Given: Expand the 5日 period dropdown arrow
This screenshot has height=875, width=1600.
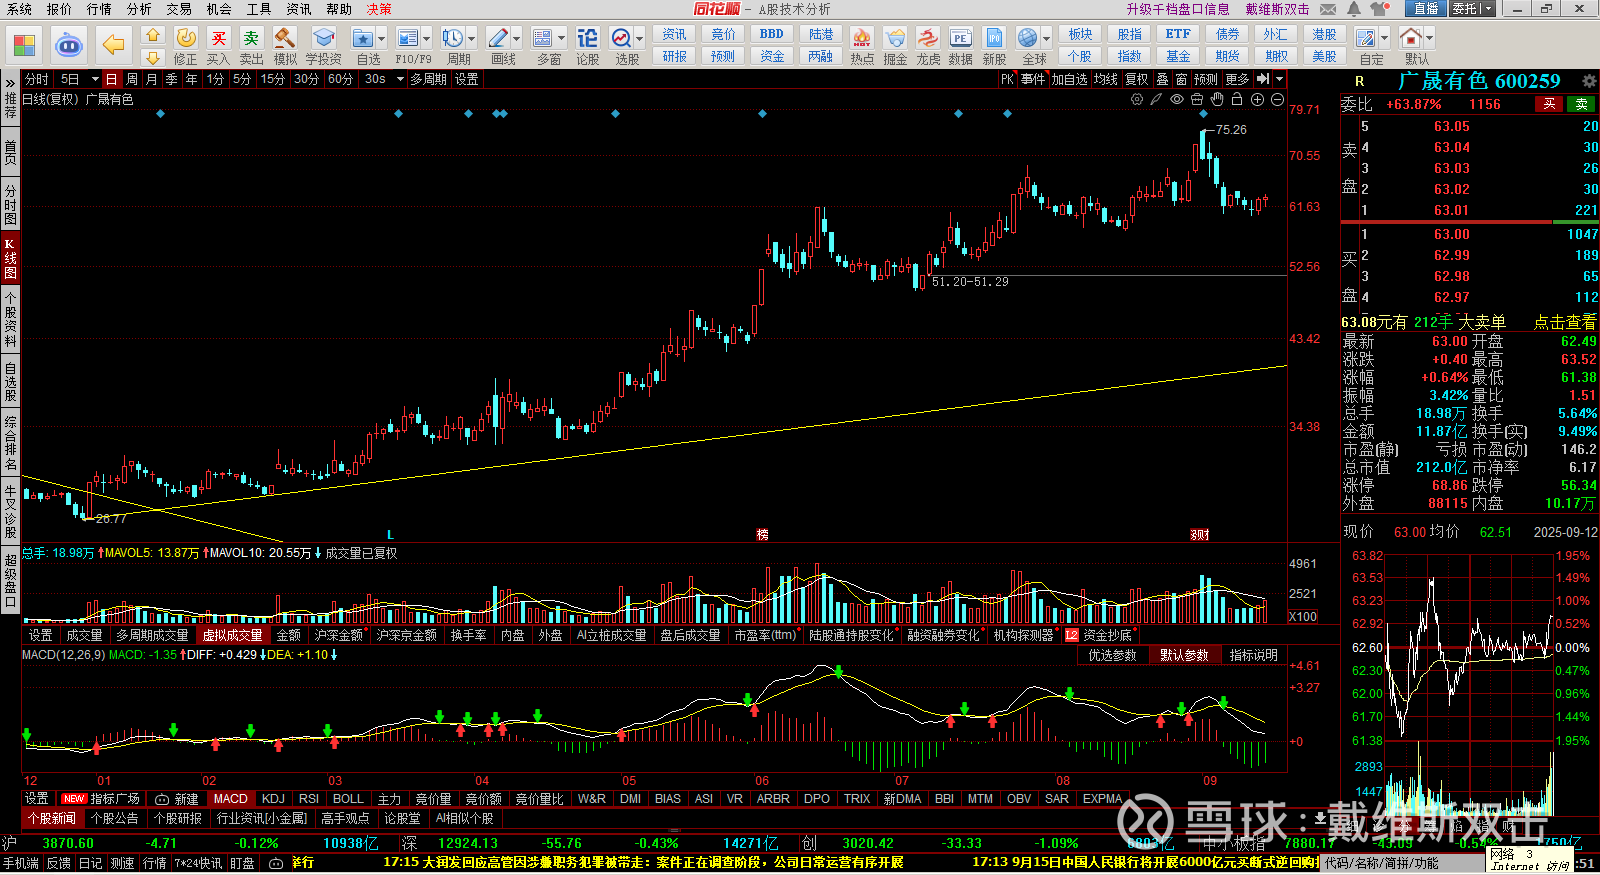Looking at the screenshot, I should [x=95, y=79].
